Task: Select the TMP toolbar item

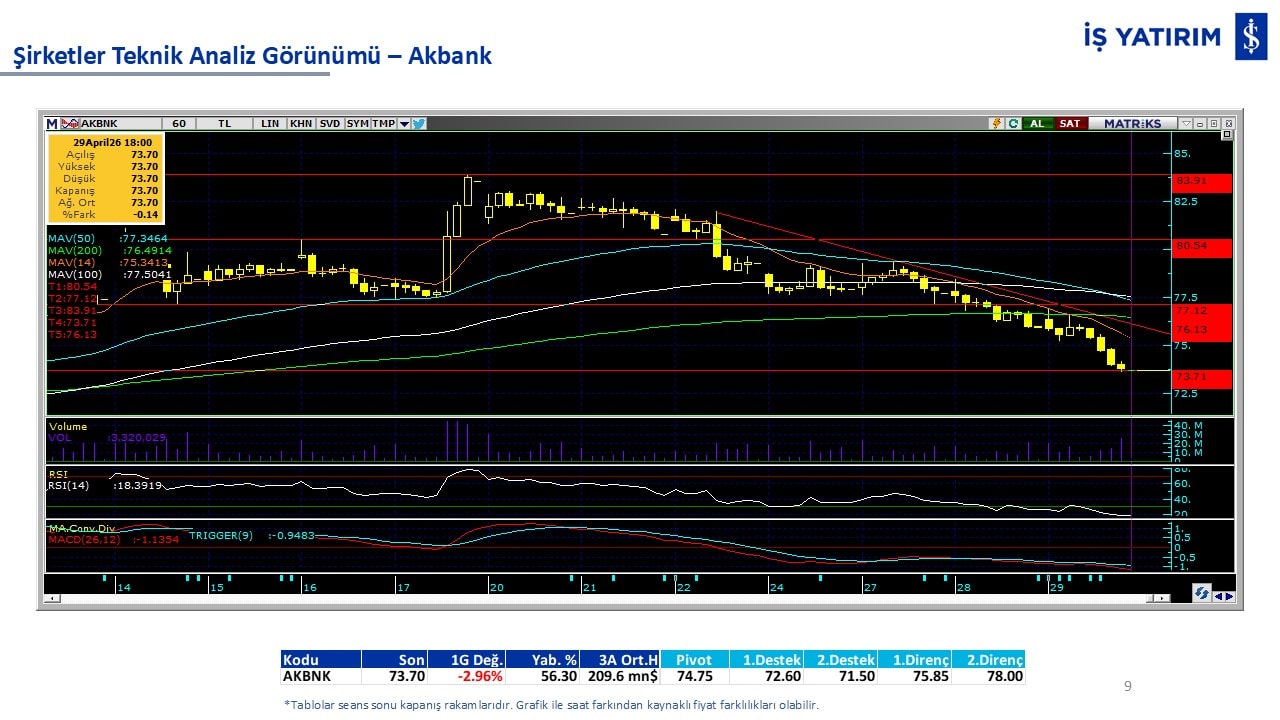Action: 383,124
